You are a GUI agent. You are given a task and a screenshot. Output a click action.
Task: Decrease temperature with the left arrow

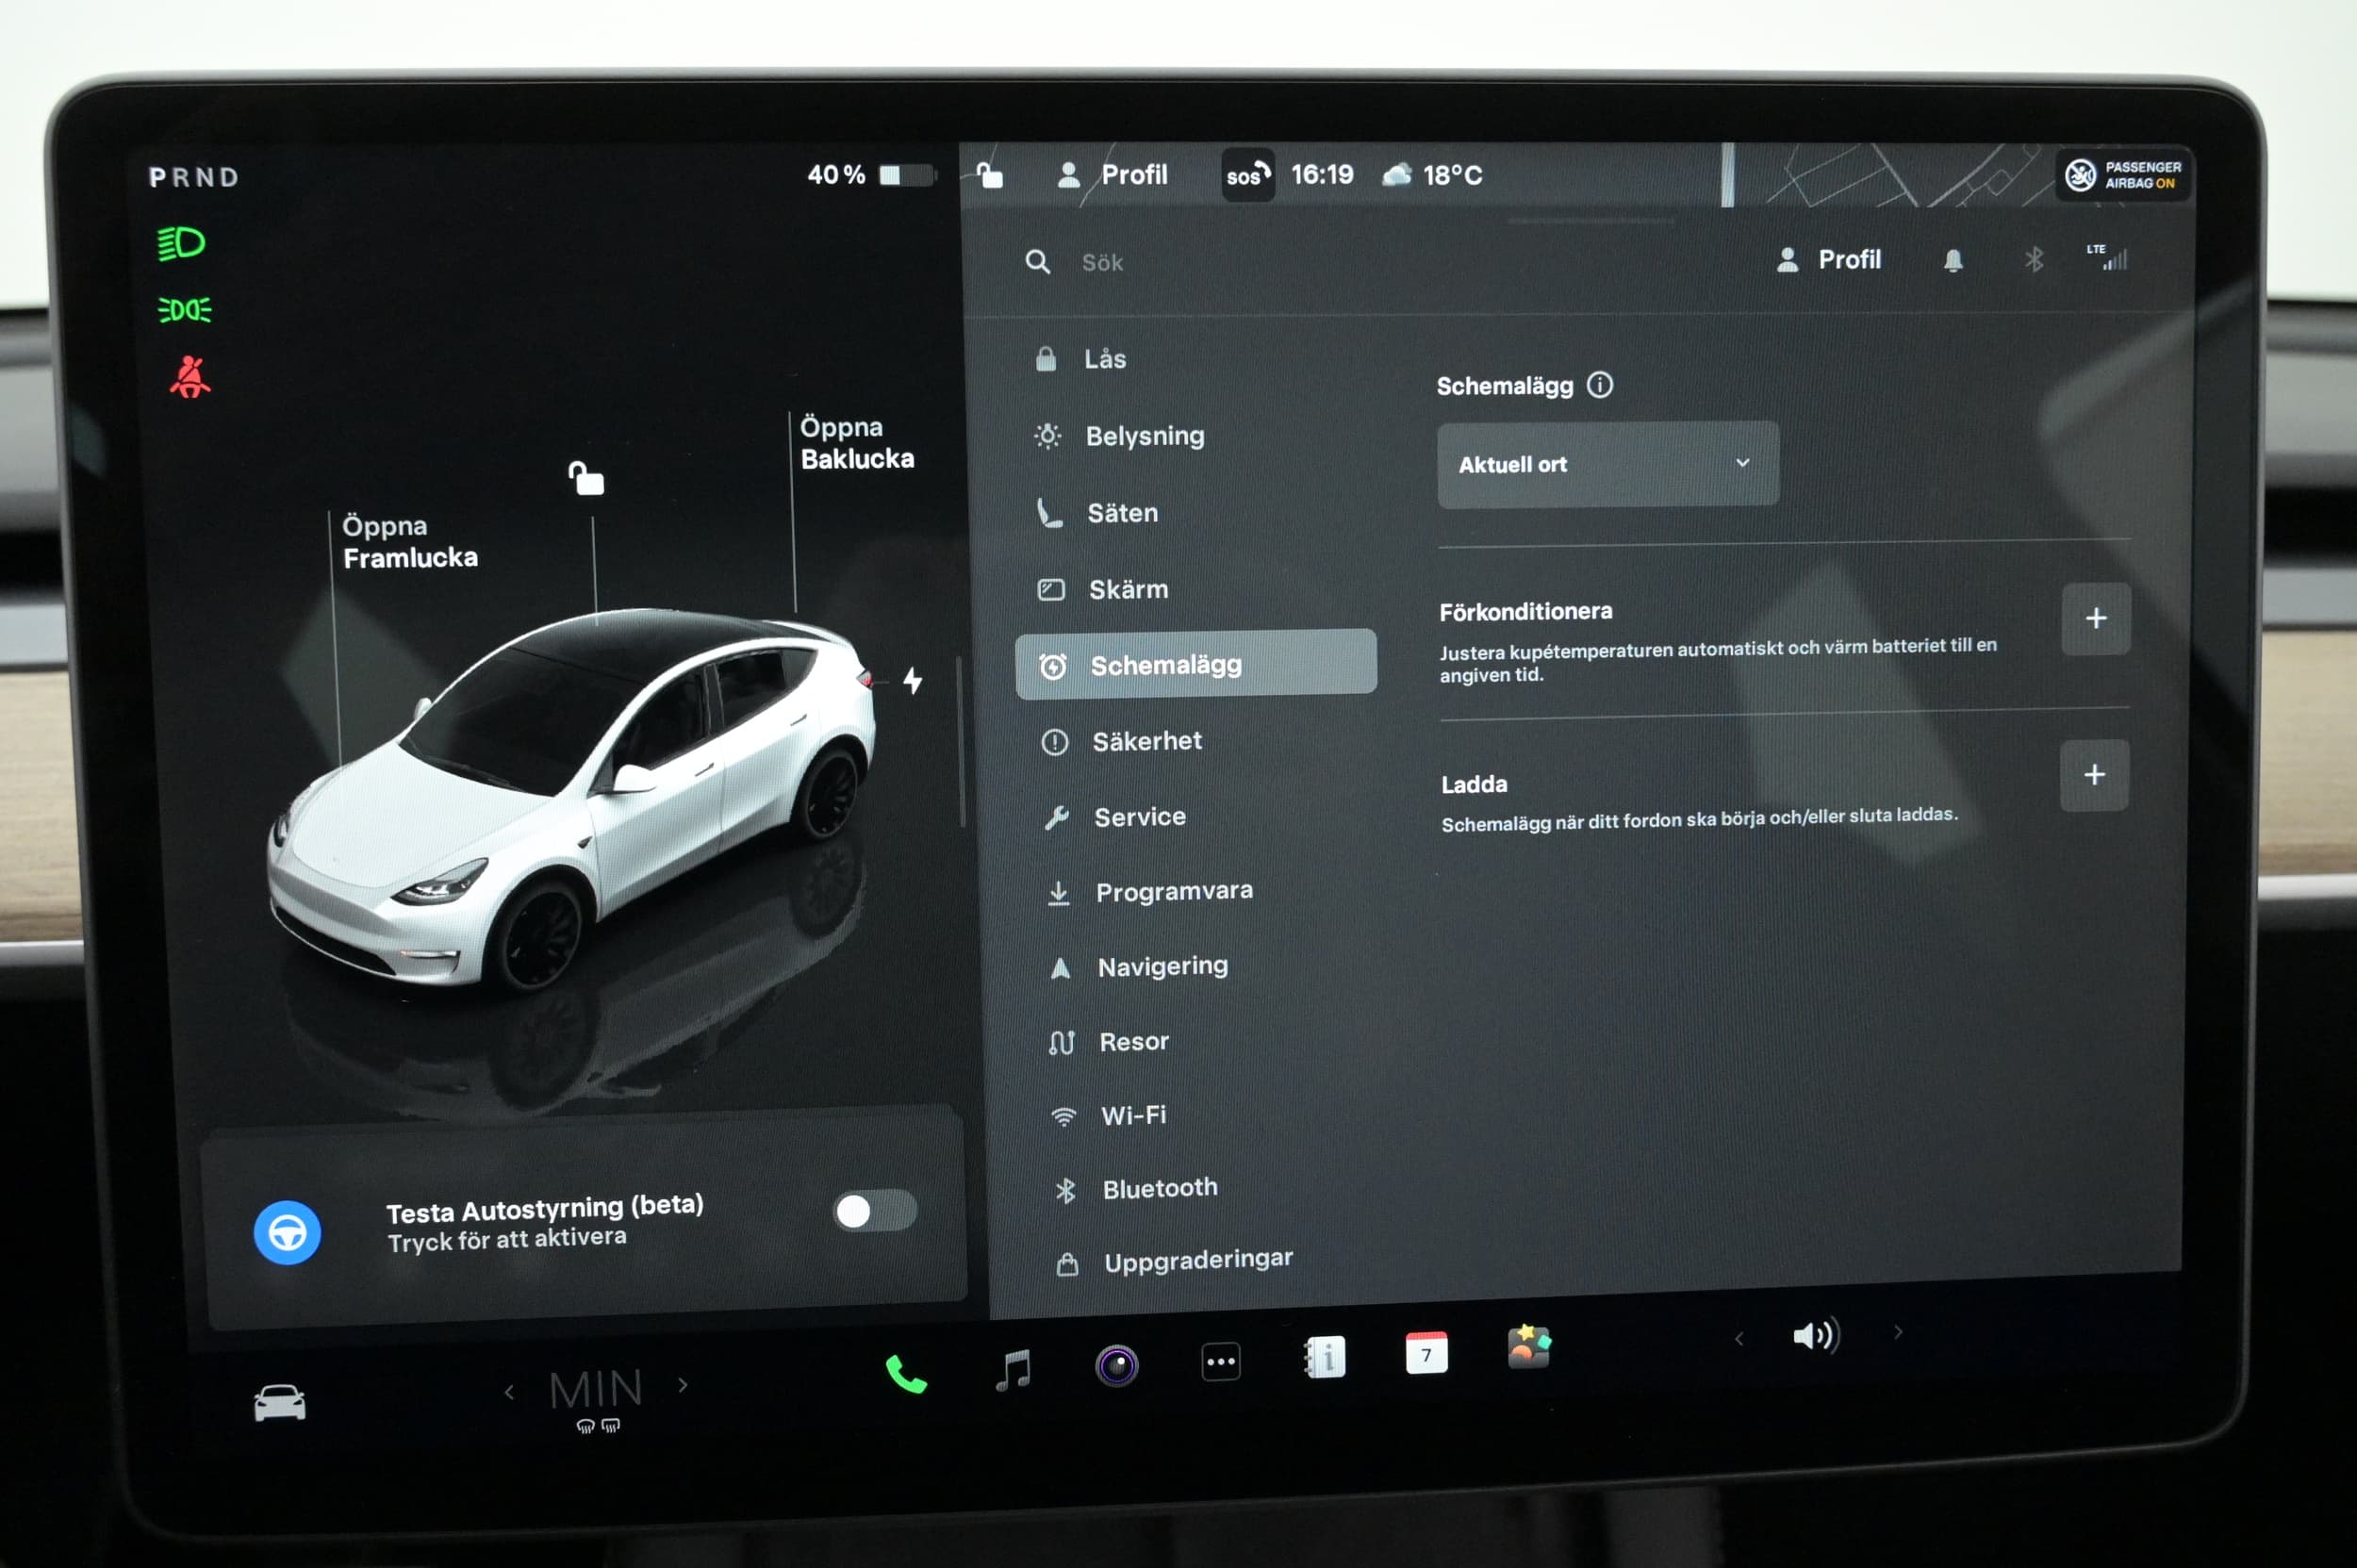tap(509, 1391)
